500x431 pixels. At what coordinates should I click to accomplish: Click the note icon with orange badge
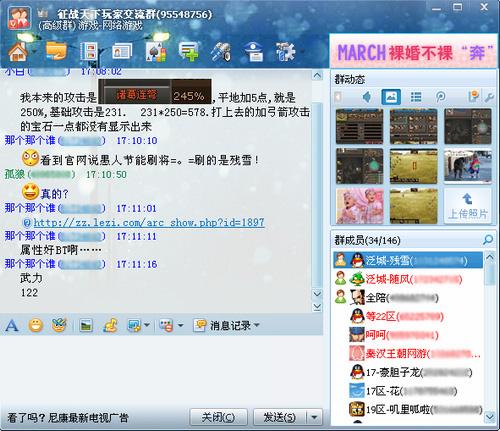tap(473, 96)
